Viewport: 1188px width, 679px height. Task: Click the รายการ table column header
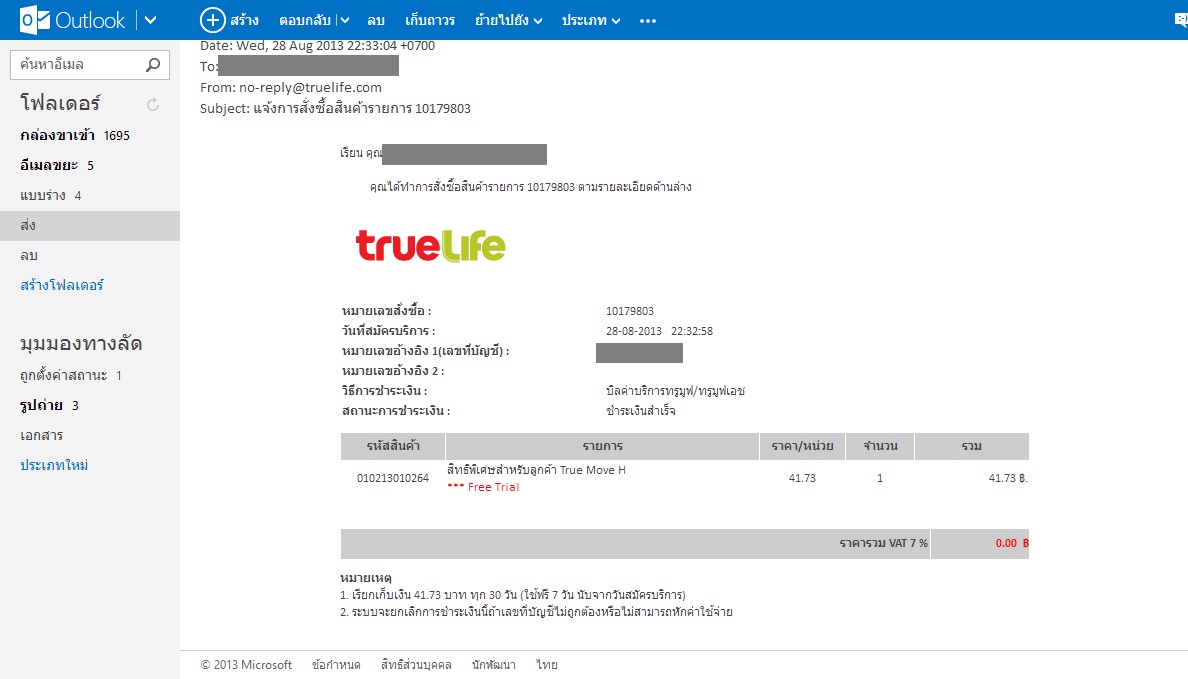(602, 446)
